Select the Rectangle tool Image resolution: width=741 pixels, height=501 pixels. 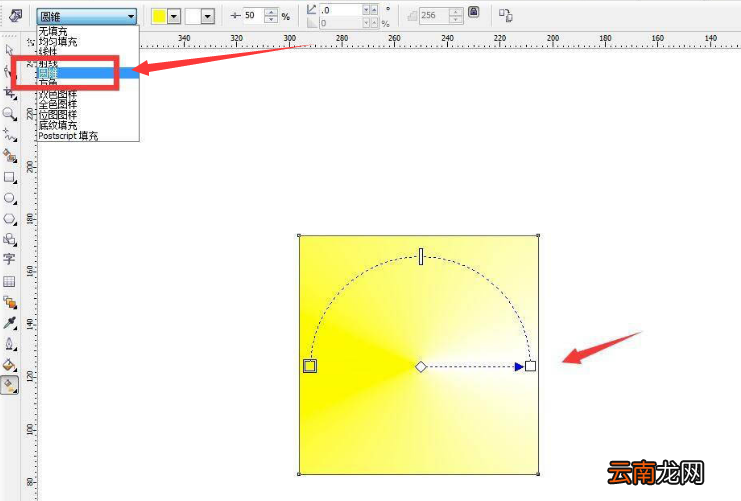9,178
